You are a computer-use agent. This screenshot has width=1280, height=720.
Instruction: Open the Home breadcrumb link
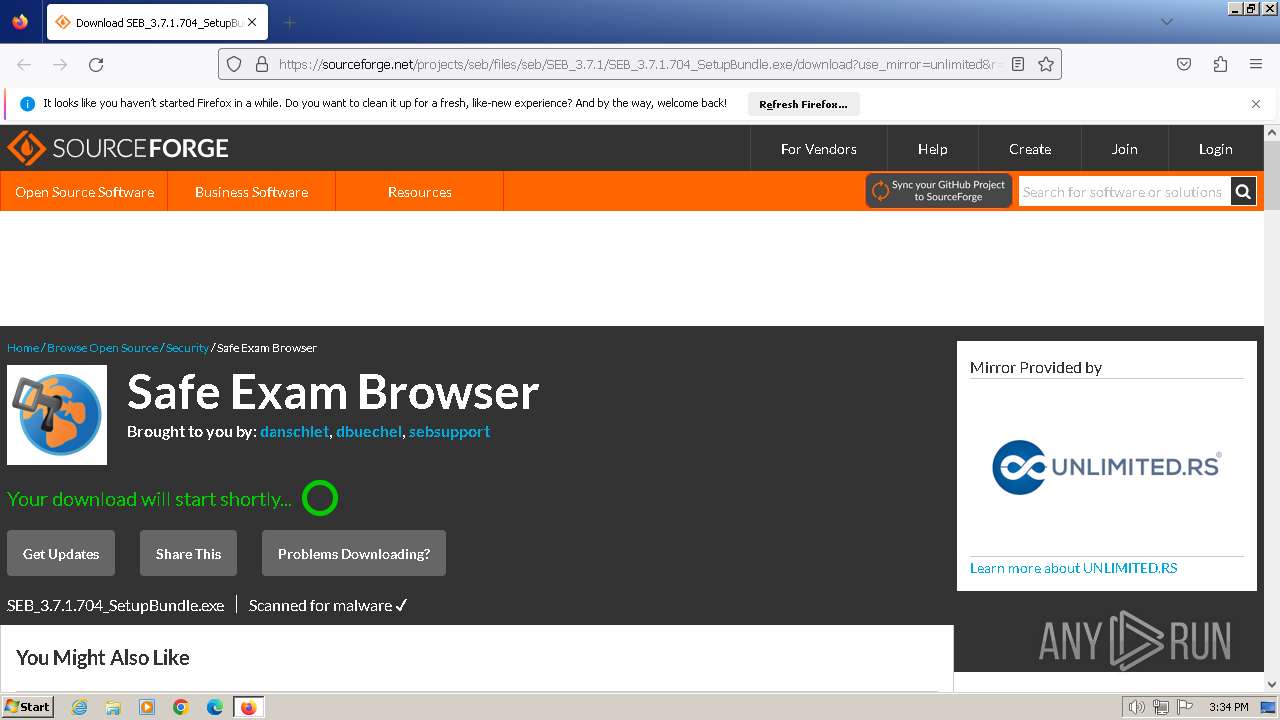click(23, 348)
